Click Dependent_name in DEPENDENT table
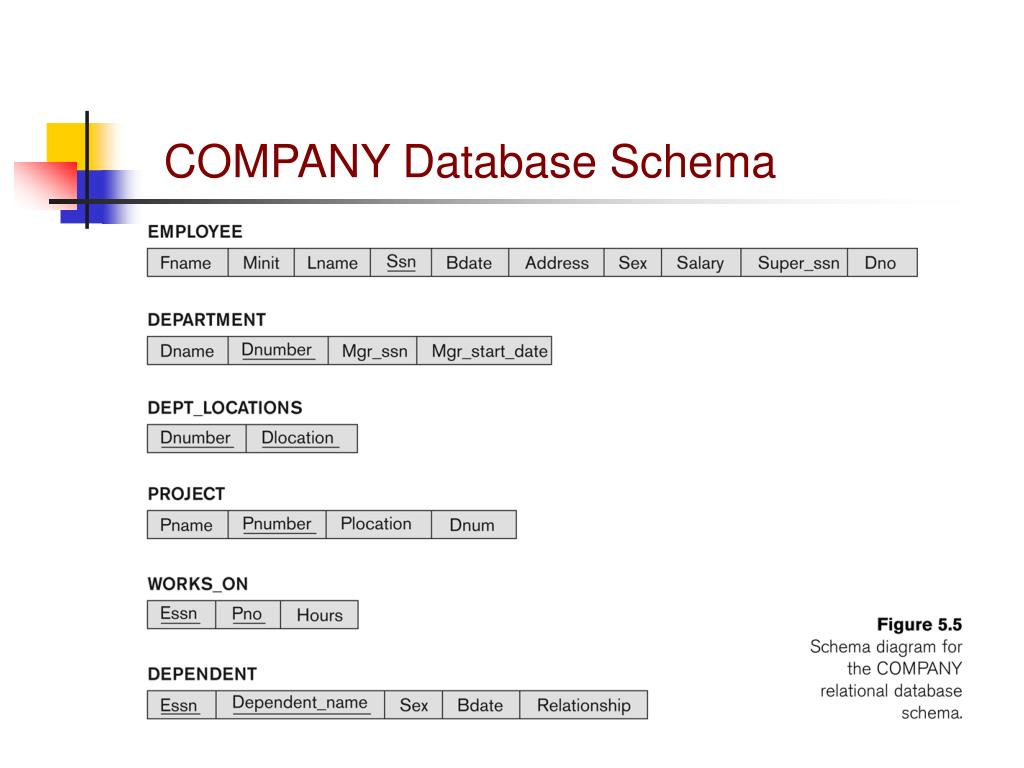The image size is (1024, 768). (300, 705)
